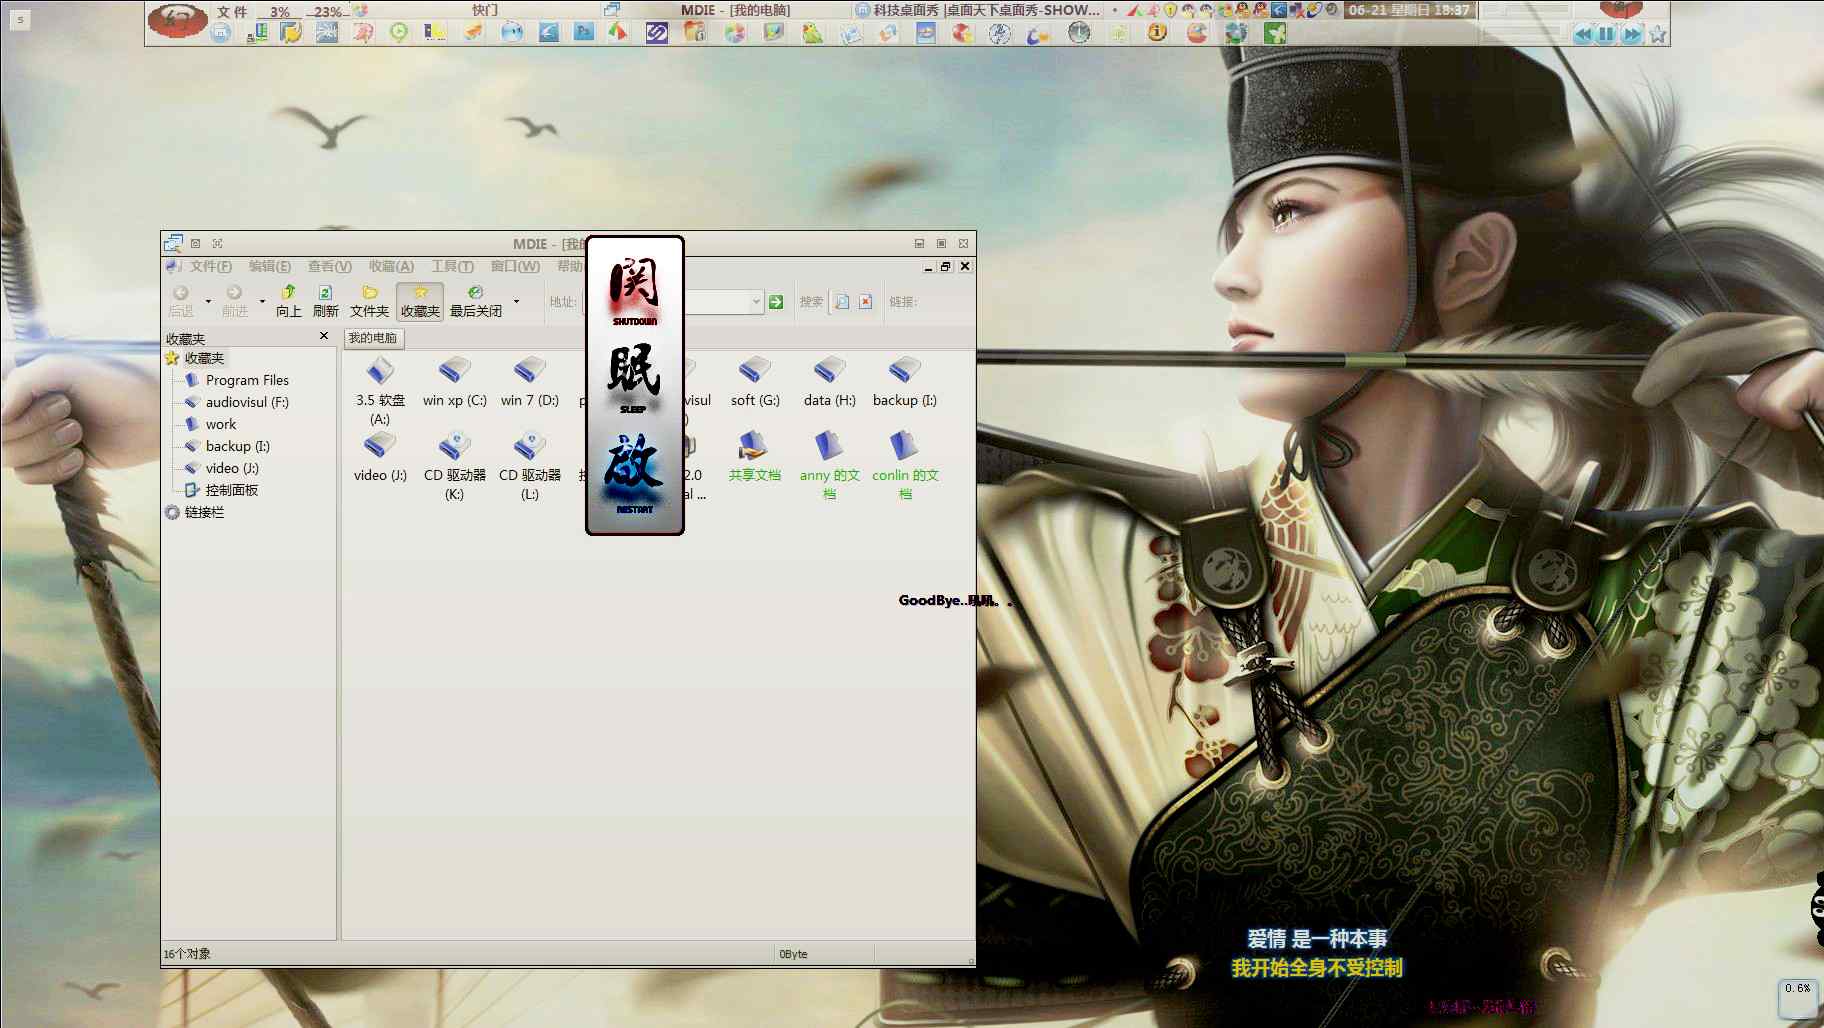This screenshot has width=1824, height=1028.
Task: Click the MDIE app icon in title bar
Action: coord(174,243)
